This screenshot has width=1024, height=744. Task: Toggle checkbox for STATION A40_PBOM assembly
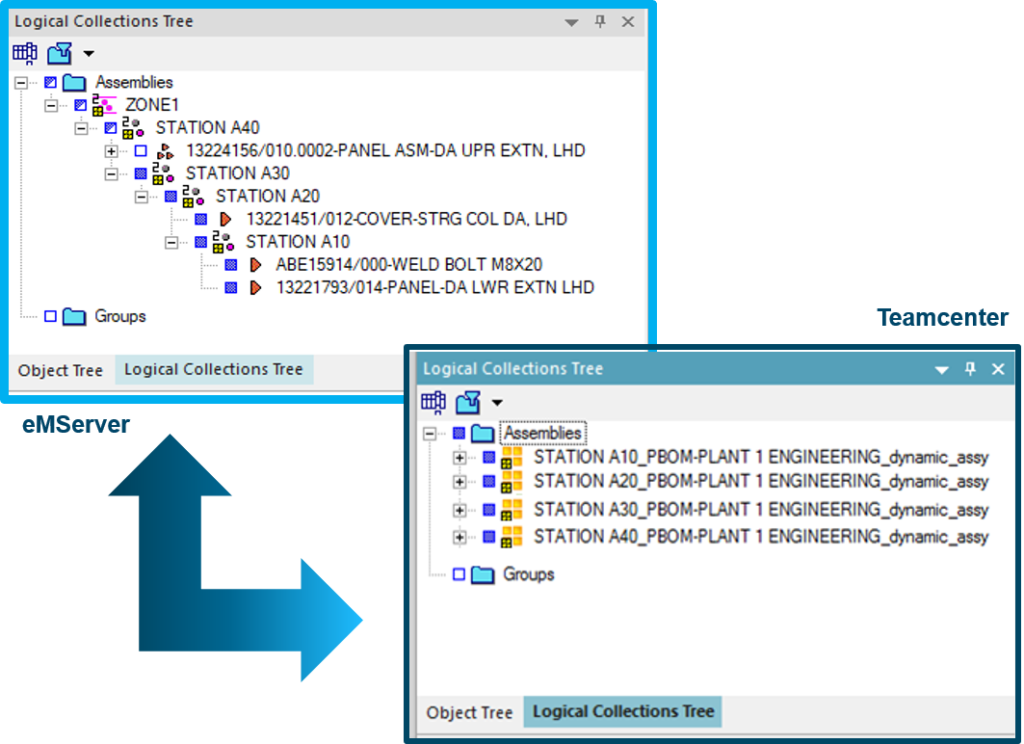pyautogui.click(x=489, y=537)
